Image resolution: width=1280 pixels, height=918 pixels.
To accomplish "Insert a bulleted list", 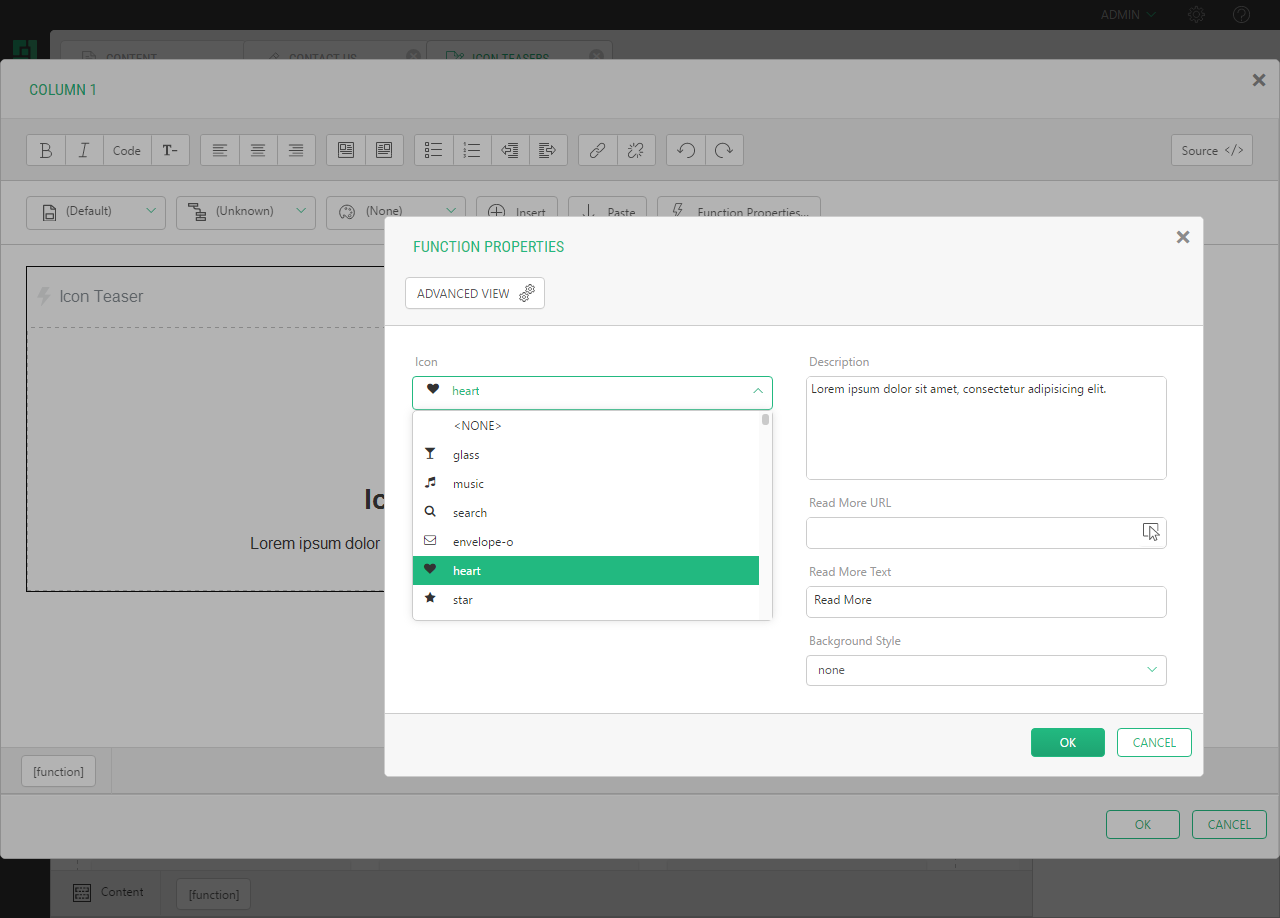I will (x=434, y=150).
